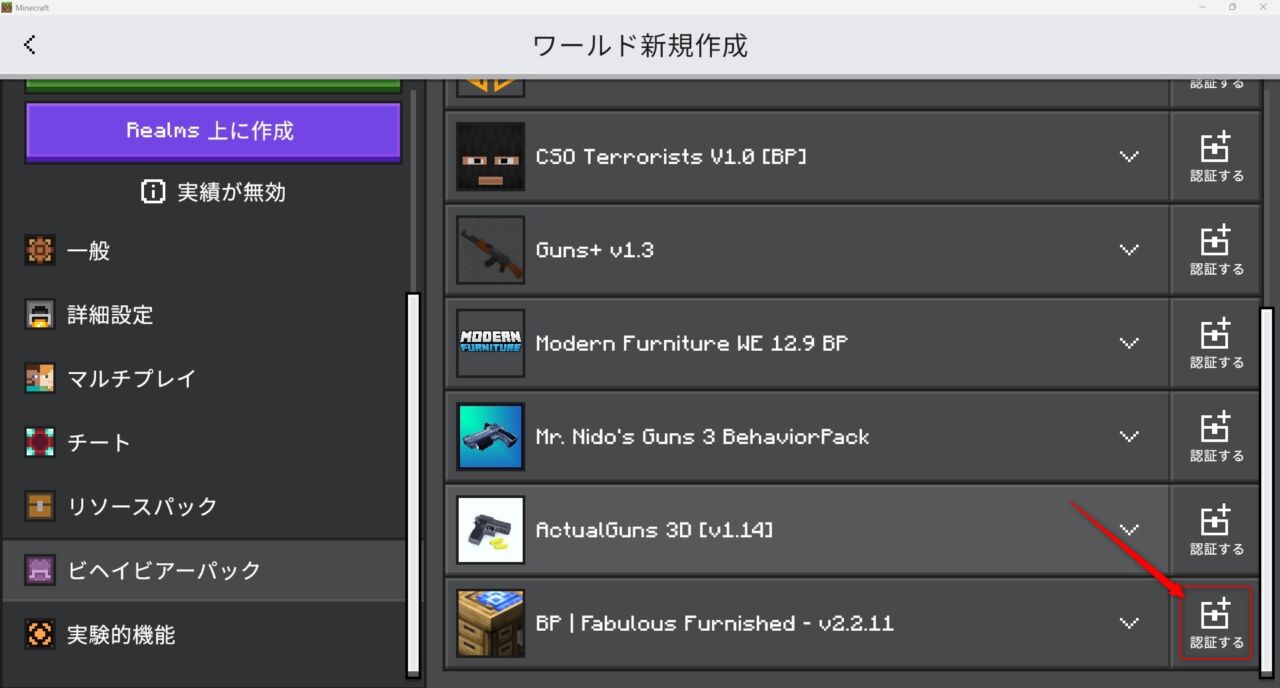Screen dimensions: 1280x688
Task: Expand CSO Terrorists V1.0 pack details
Action: 1129,156
